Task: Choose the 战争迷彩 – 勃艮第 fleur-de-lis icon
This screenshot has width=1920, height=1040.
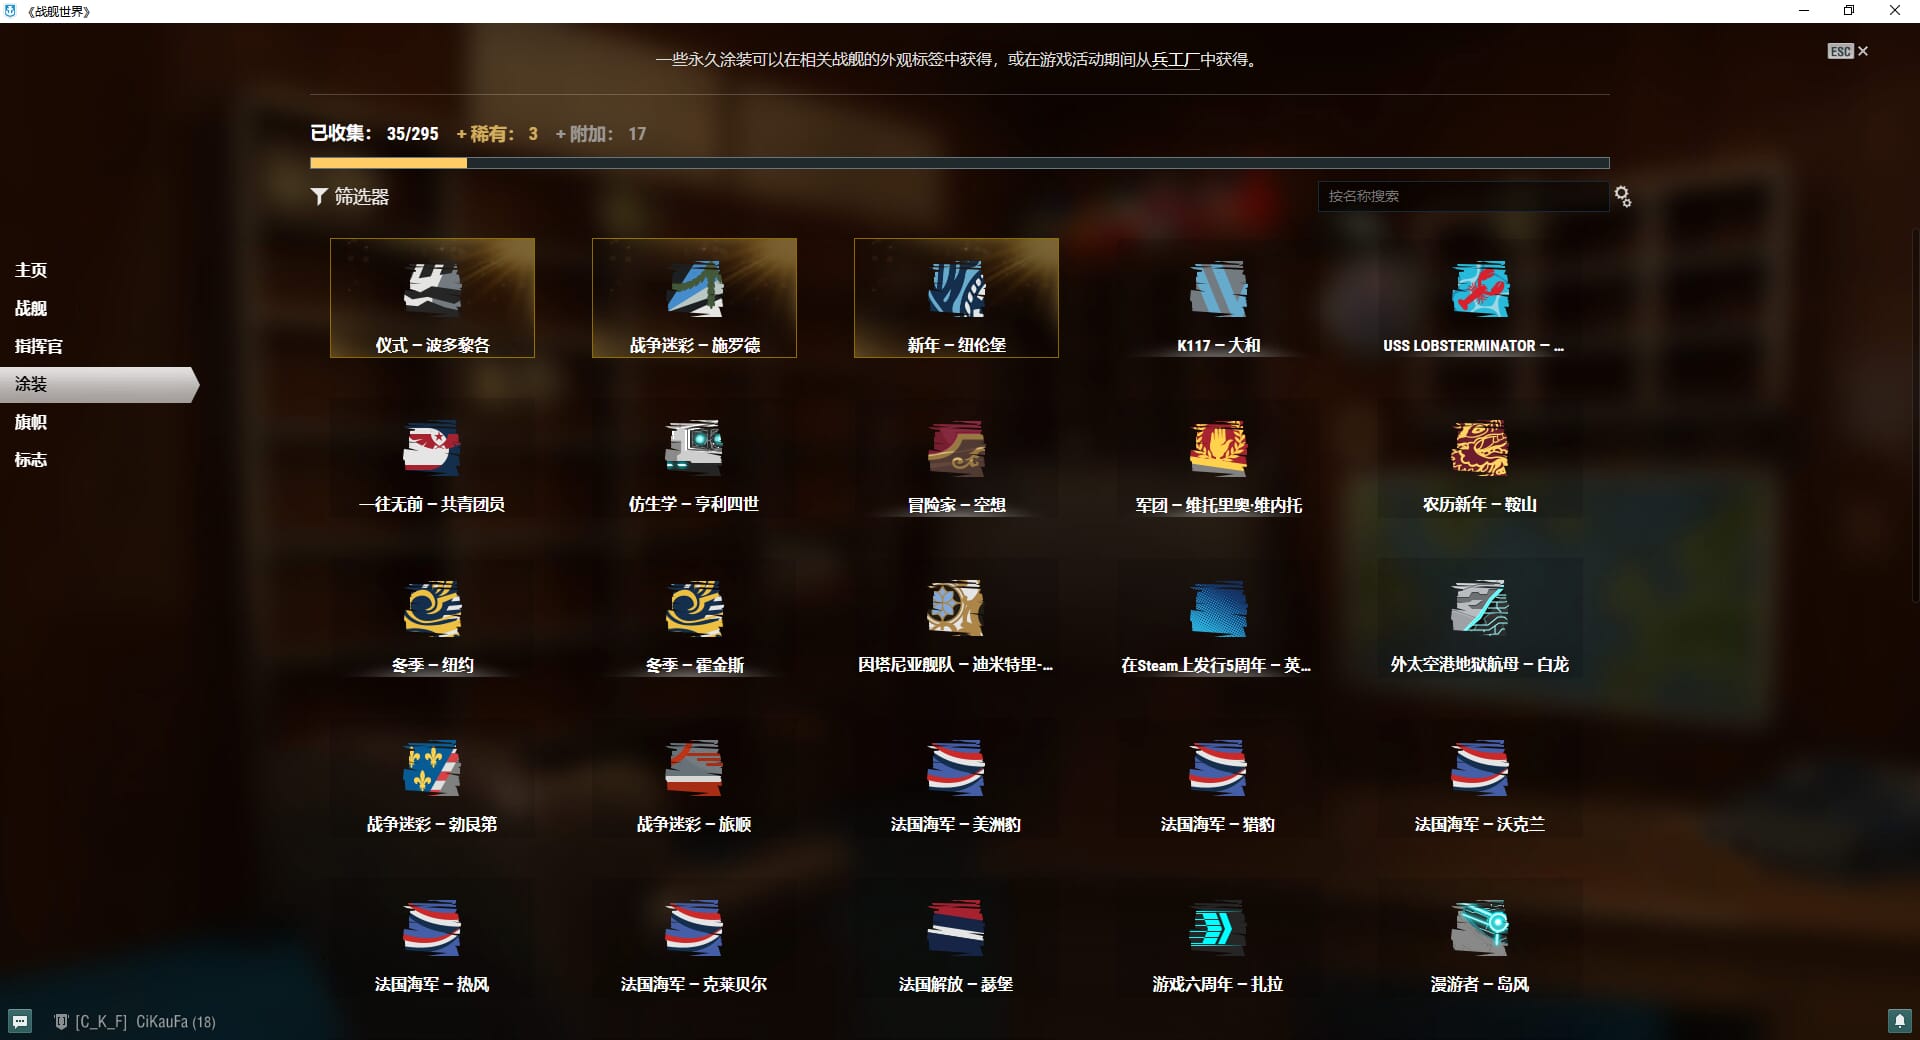Action: (x=432, y=768)
